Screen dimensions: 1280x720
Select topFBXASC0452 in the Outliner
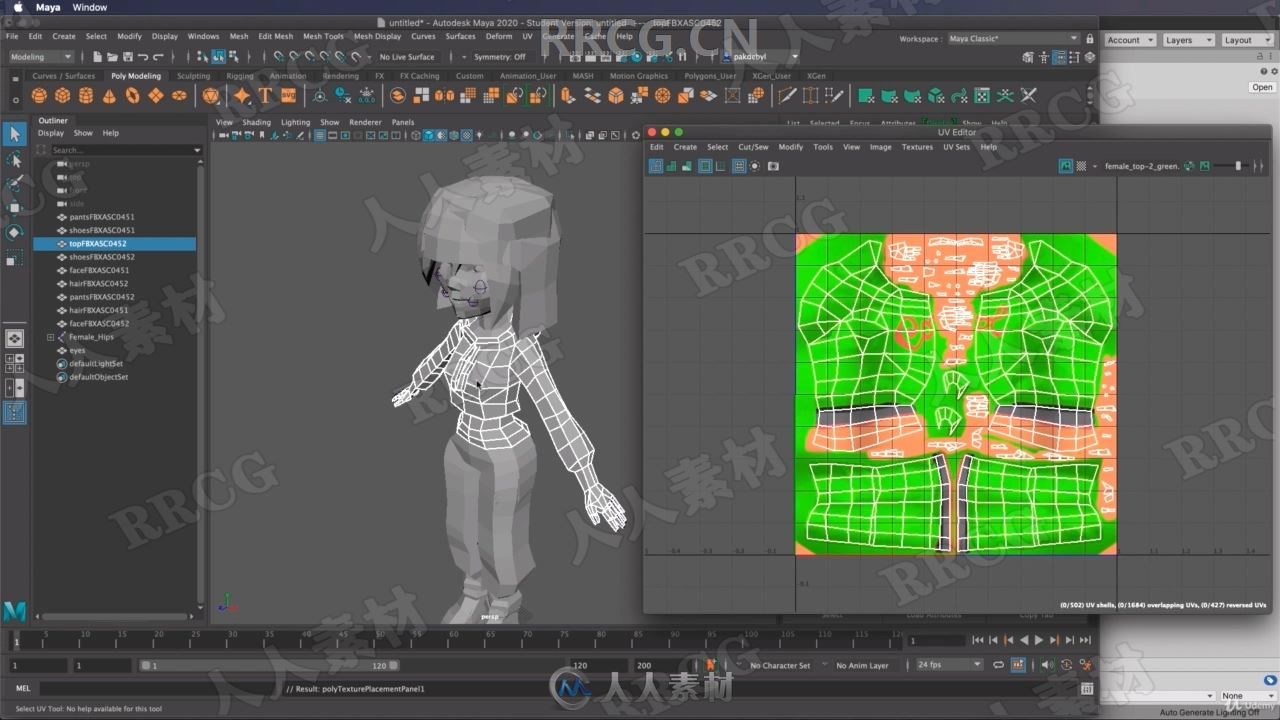pyautogui.click(x=114, y=243)
